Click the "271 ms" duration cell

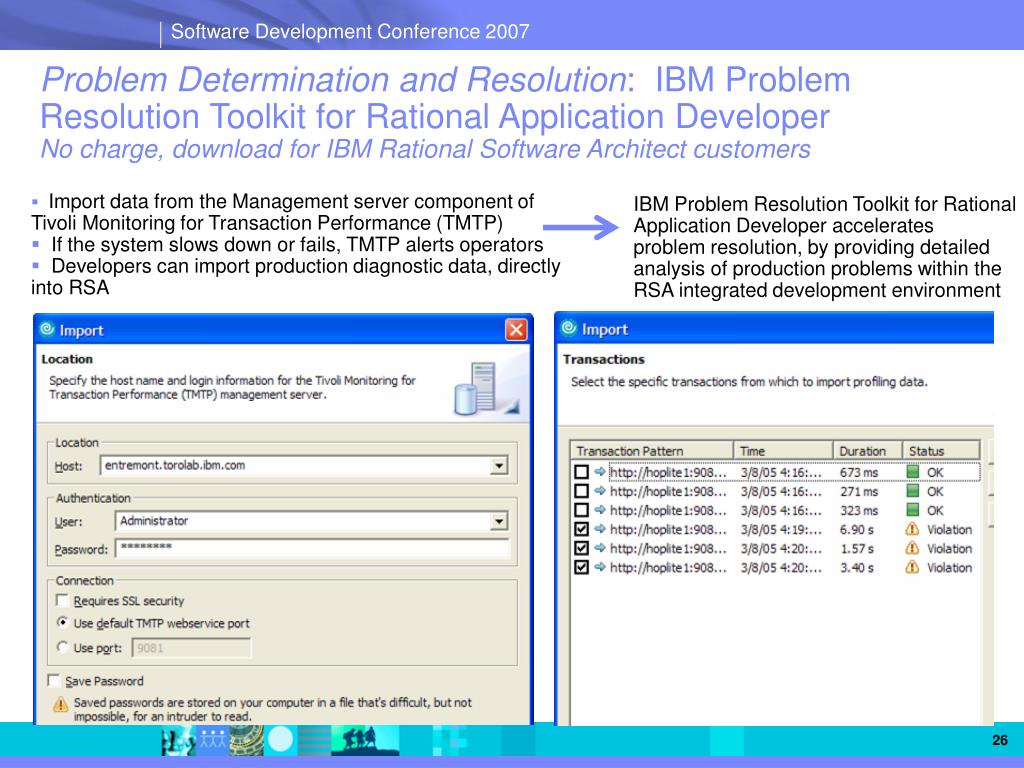pyautogui.click(x=859, y=492)
